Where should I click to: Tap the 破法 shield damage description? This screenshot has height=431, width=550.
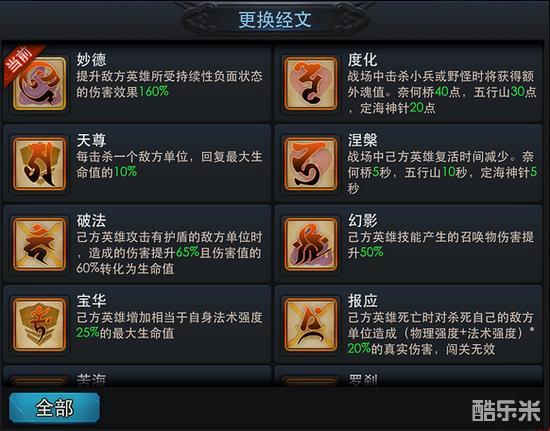(x=169, y=253)
